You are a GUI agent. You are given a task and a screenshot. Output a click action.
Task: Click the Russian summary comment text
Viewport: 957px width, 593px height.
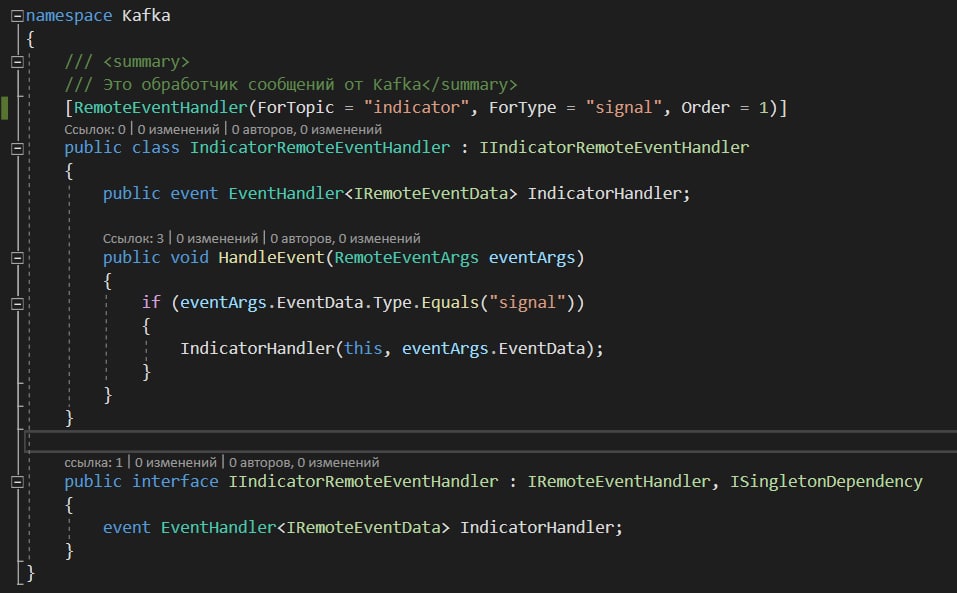point(262,84)
